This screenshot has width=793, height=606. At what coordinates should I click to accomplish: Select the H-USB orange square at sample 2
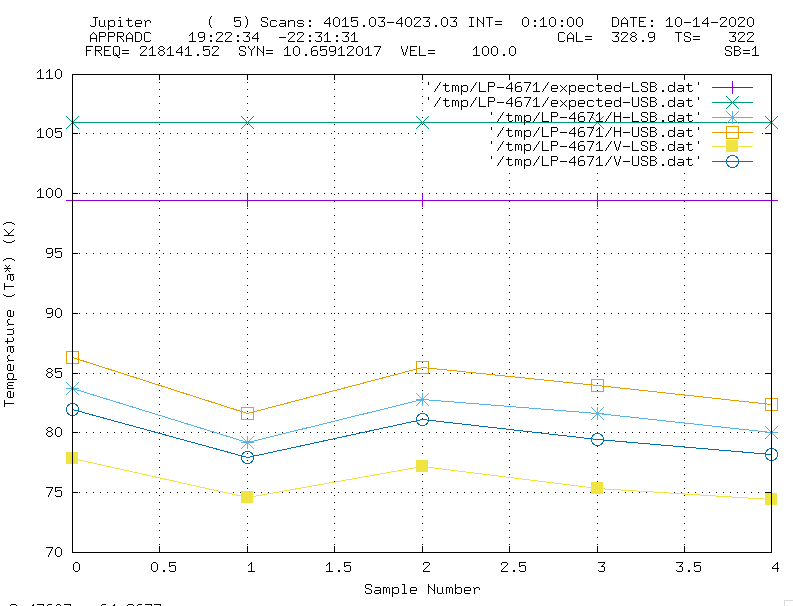[x=422, y=367]
